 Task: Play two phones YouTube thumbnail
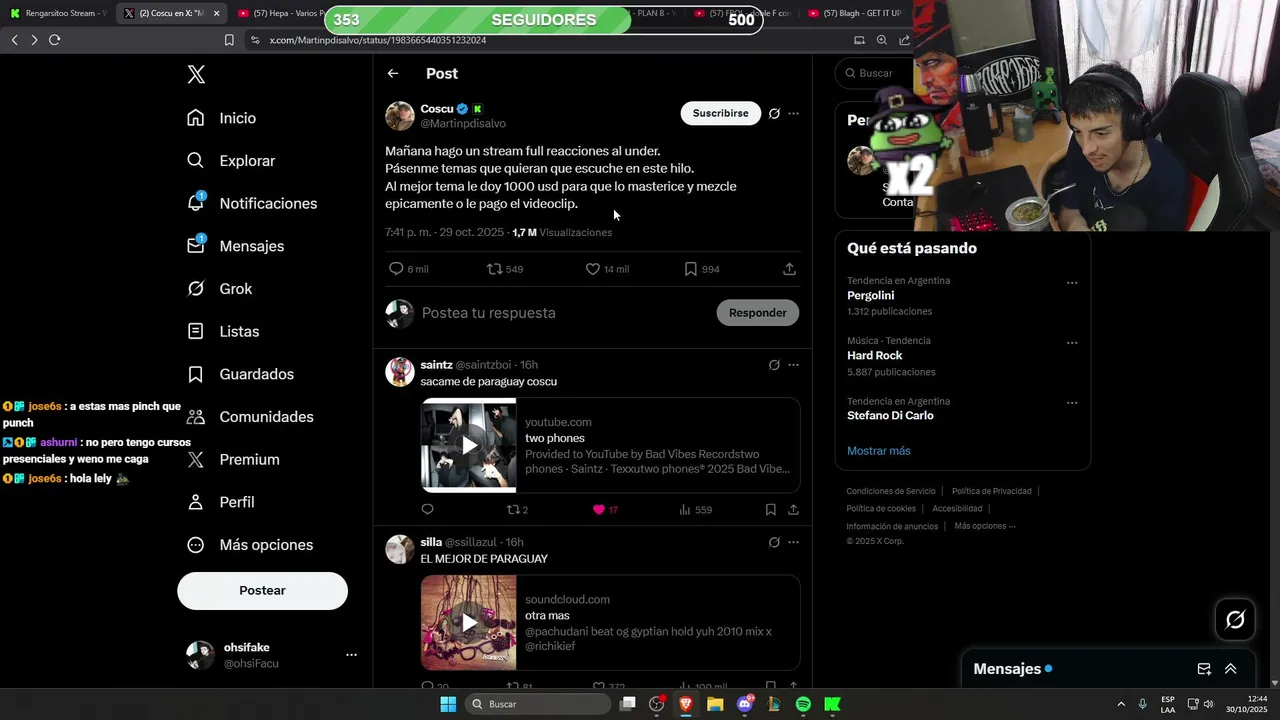469,446
